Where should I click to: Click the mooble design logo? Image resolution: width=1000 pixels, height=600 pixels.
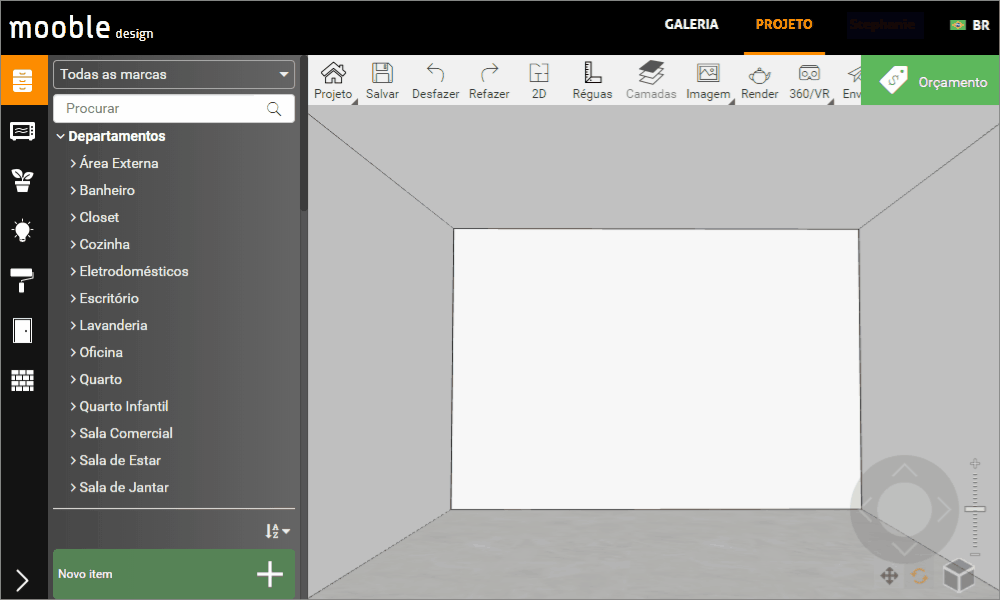point(81,28)
